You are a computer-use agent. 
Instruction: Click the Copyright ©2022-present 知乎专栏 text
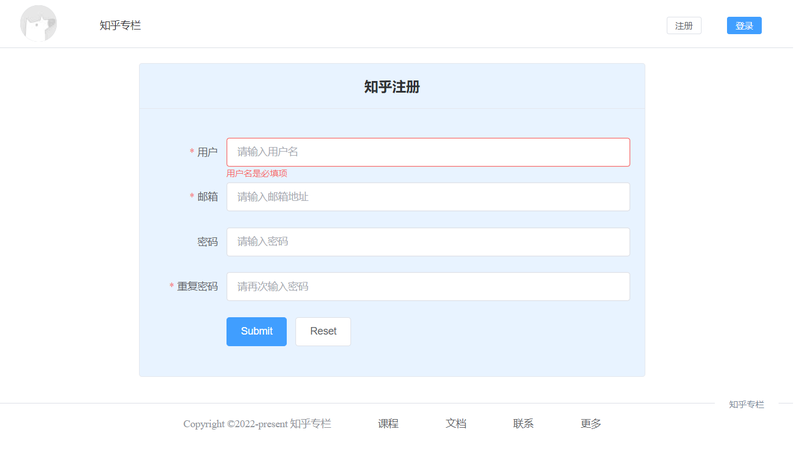pos(257,424)
